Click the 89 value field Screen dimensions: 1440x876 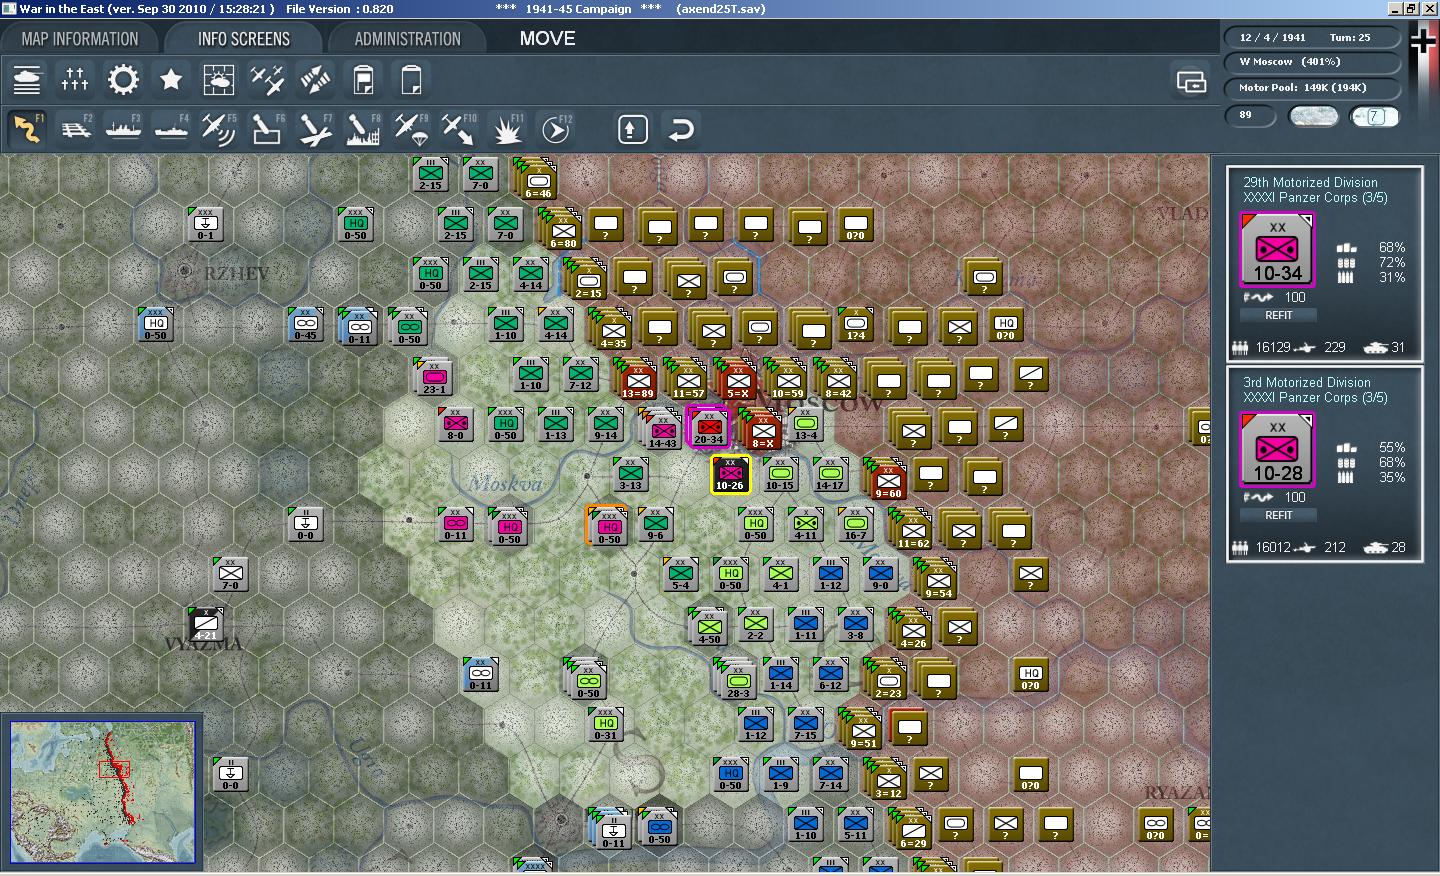pyautogui.click(x=1251, y=116)
